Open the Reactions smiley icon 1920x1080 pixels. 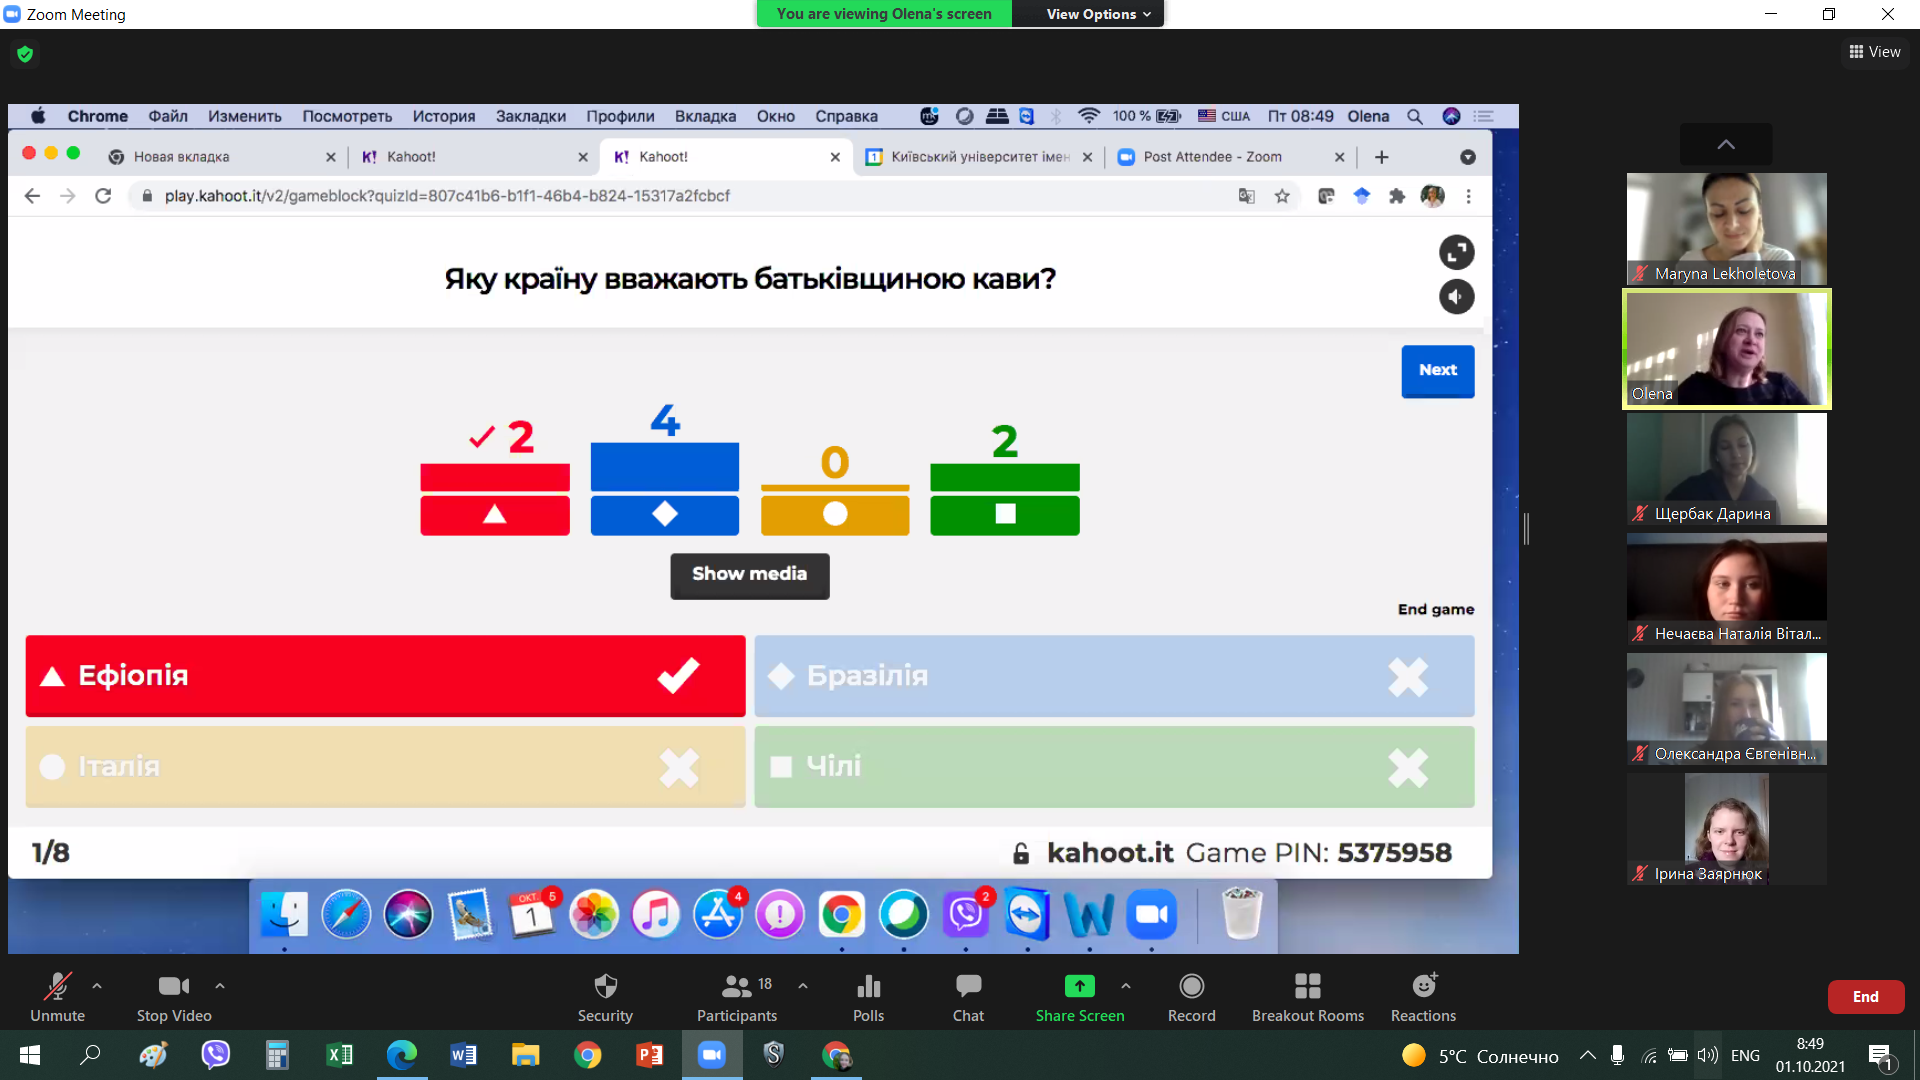tap(1423, 987)
